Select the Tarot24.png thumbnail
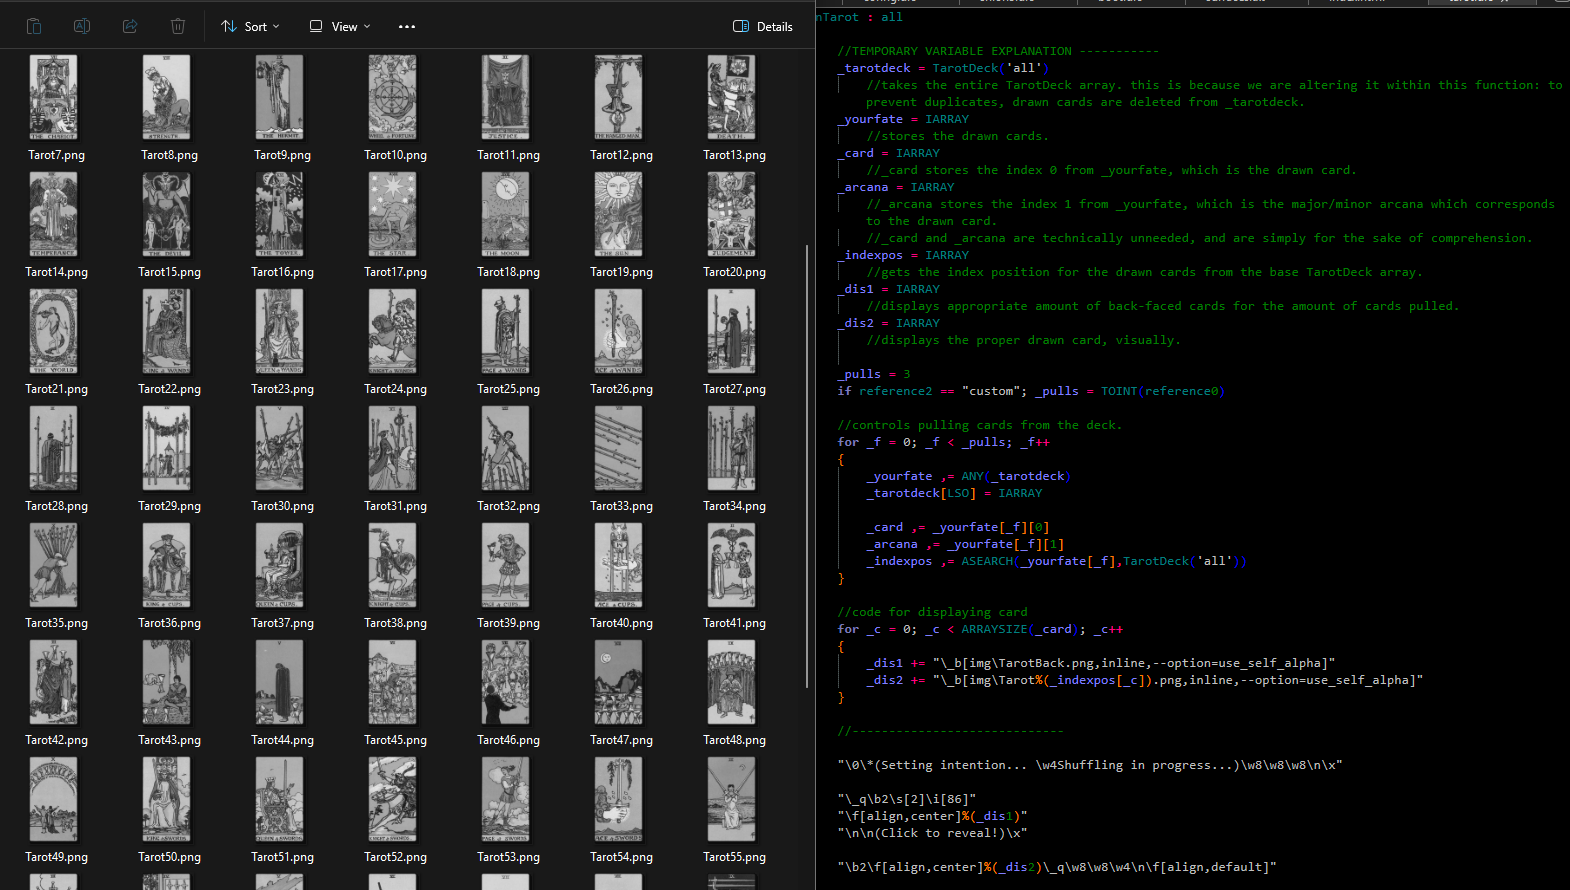The height and width of the screenshot is (890, 1570). [x=393, y=331]
